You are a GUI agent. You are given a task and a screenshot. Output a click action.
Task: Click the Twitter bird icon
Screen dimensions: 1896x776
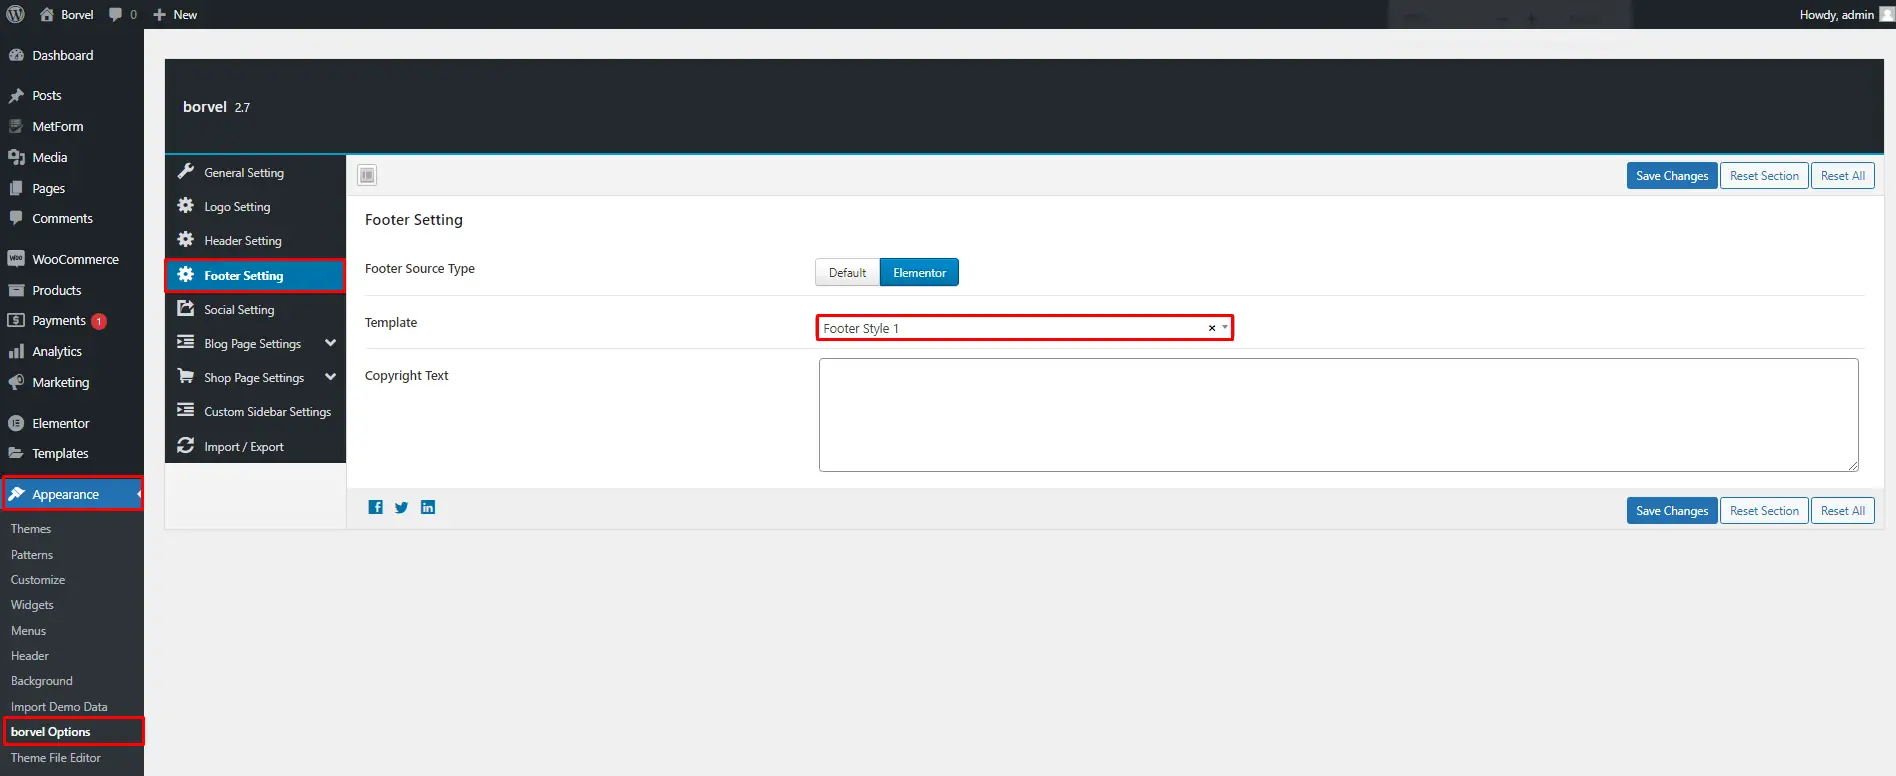401,507
